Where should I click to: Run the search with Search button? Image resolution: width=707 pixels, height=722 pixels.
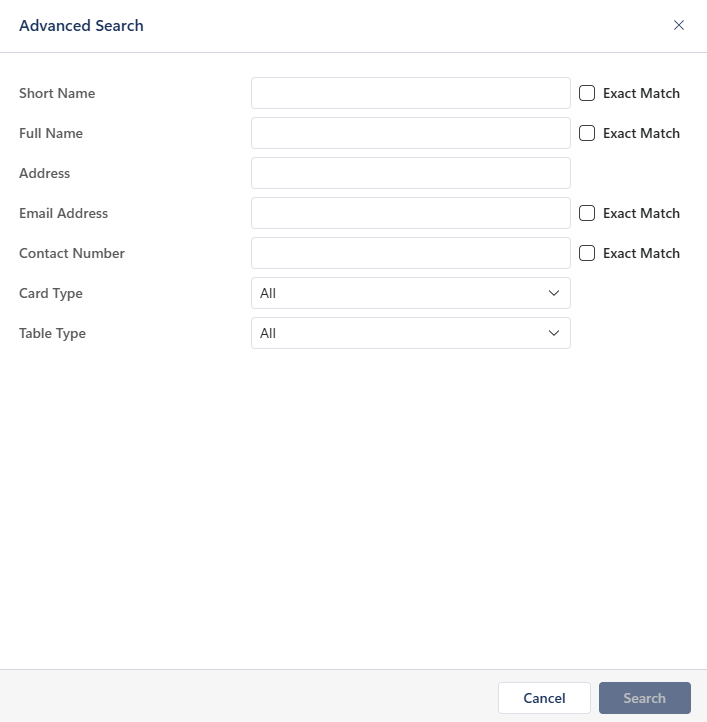coord(644,698)
